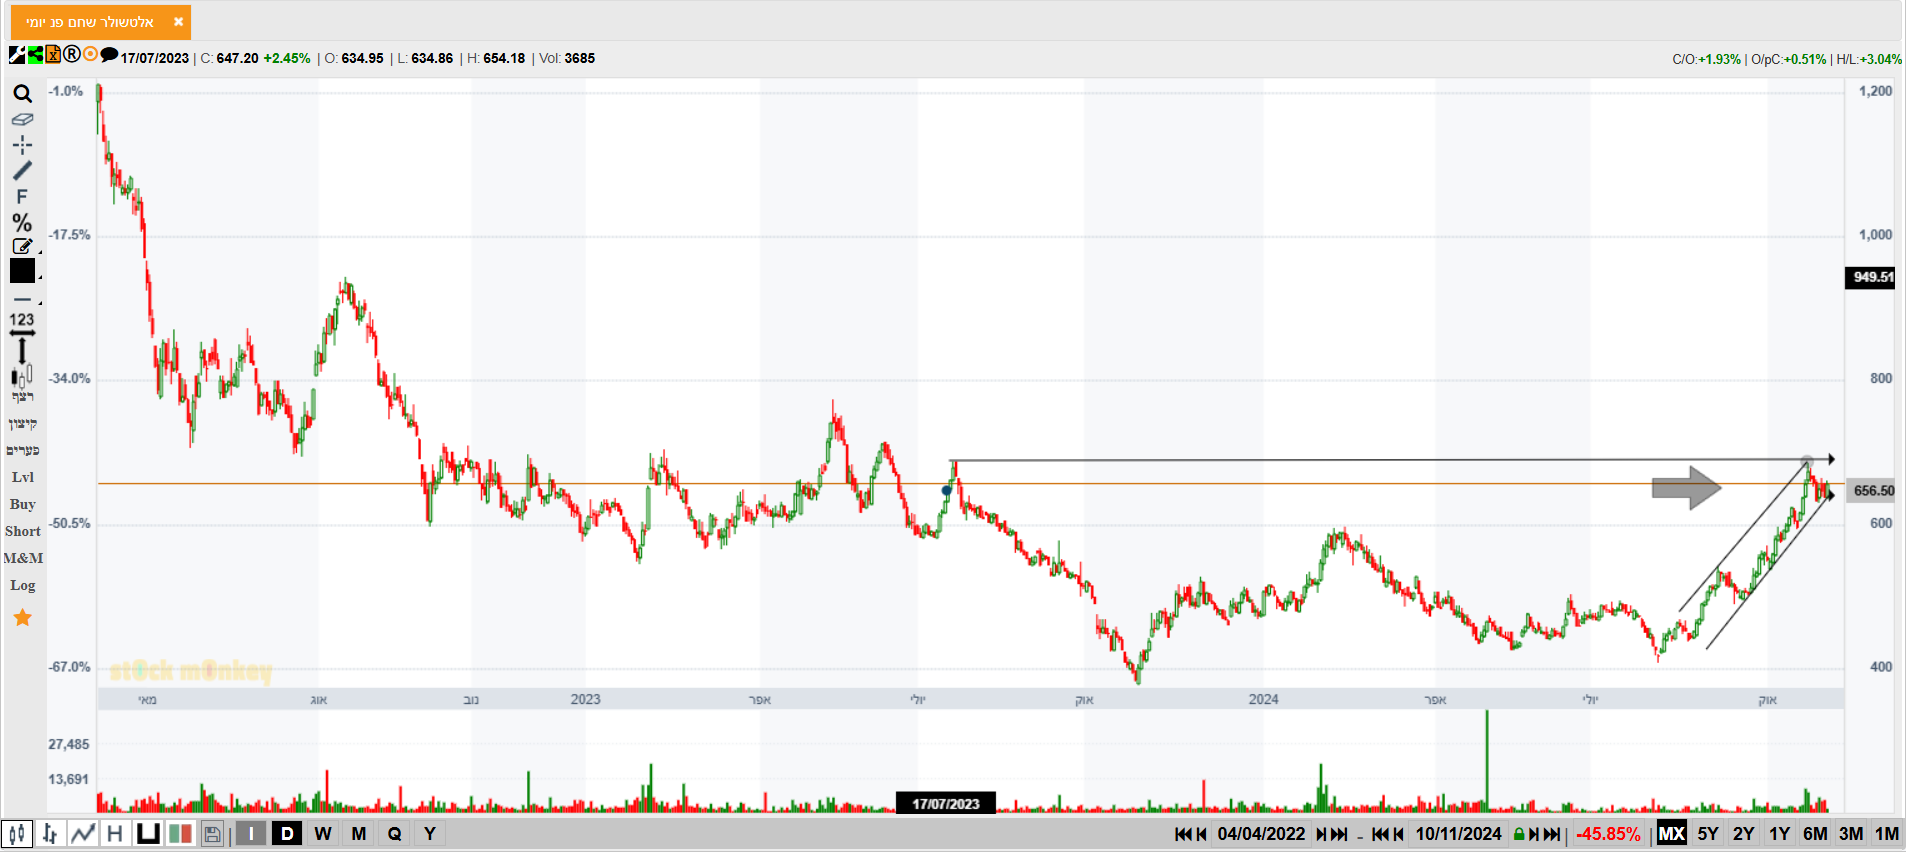Viewport: 1906px width, 852px height.
Task: Select the M monthly interval
Action: tap(359, 833)
